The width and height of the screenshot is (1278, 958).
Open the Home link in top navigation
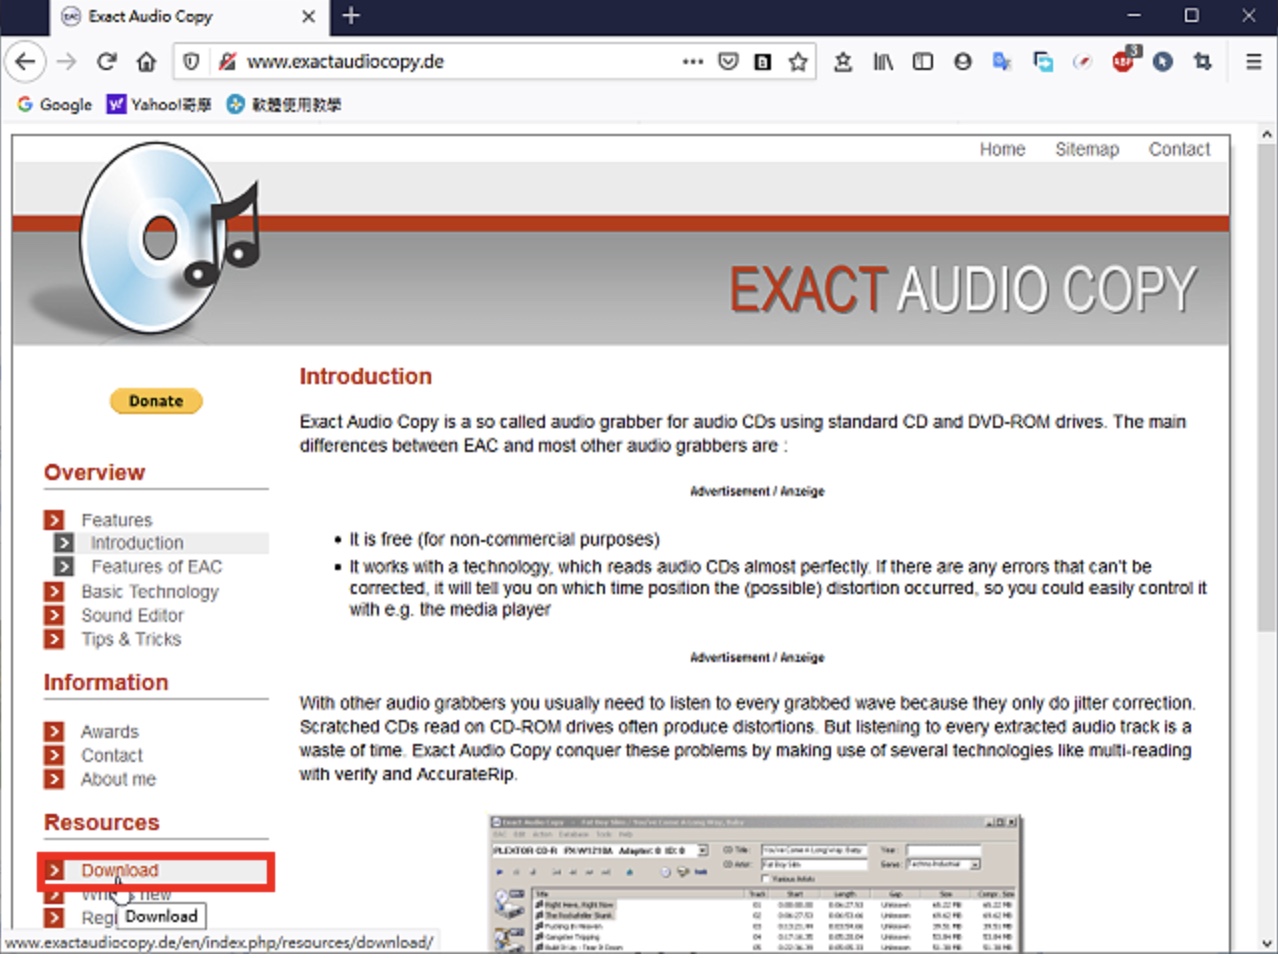[1002, 149]
